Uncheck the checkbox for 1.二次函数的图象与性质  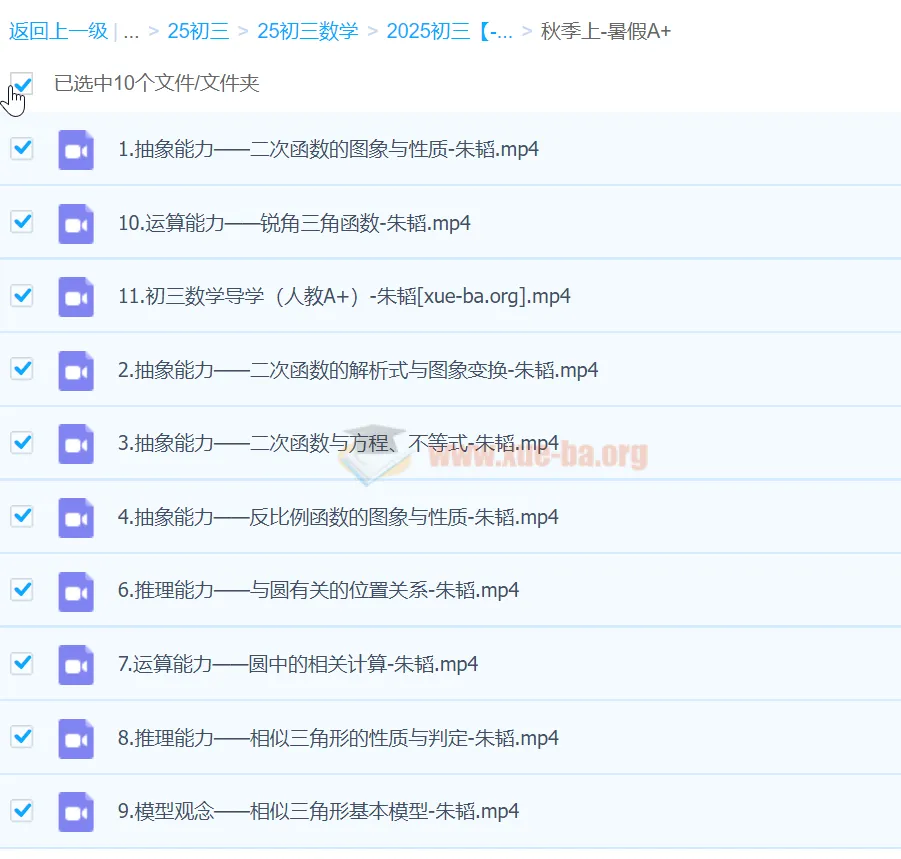[x=22, y=148]
